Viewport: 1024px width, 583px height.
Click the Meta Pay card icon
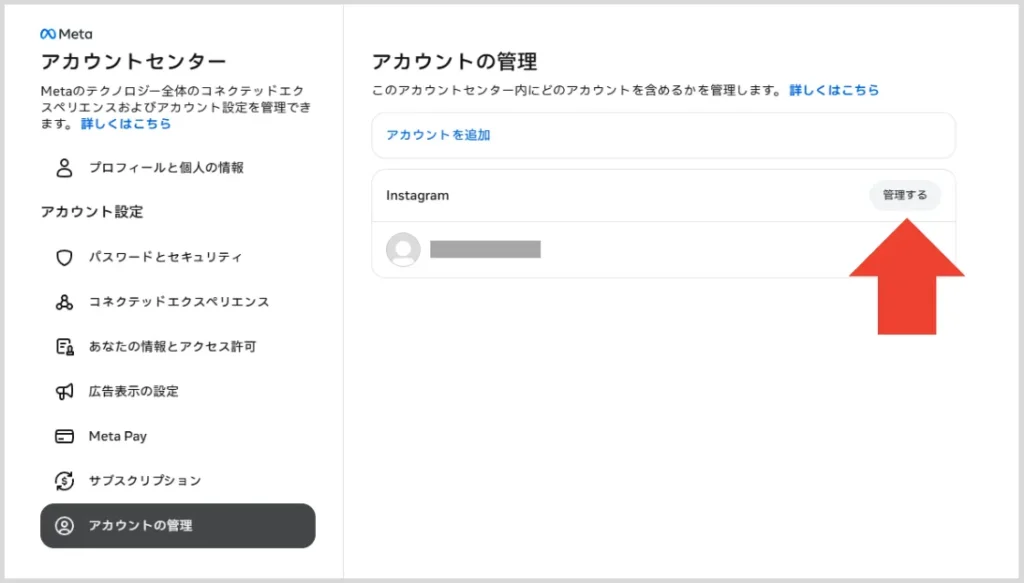click(64, 436)
